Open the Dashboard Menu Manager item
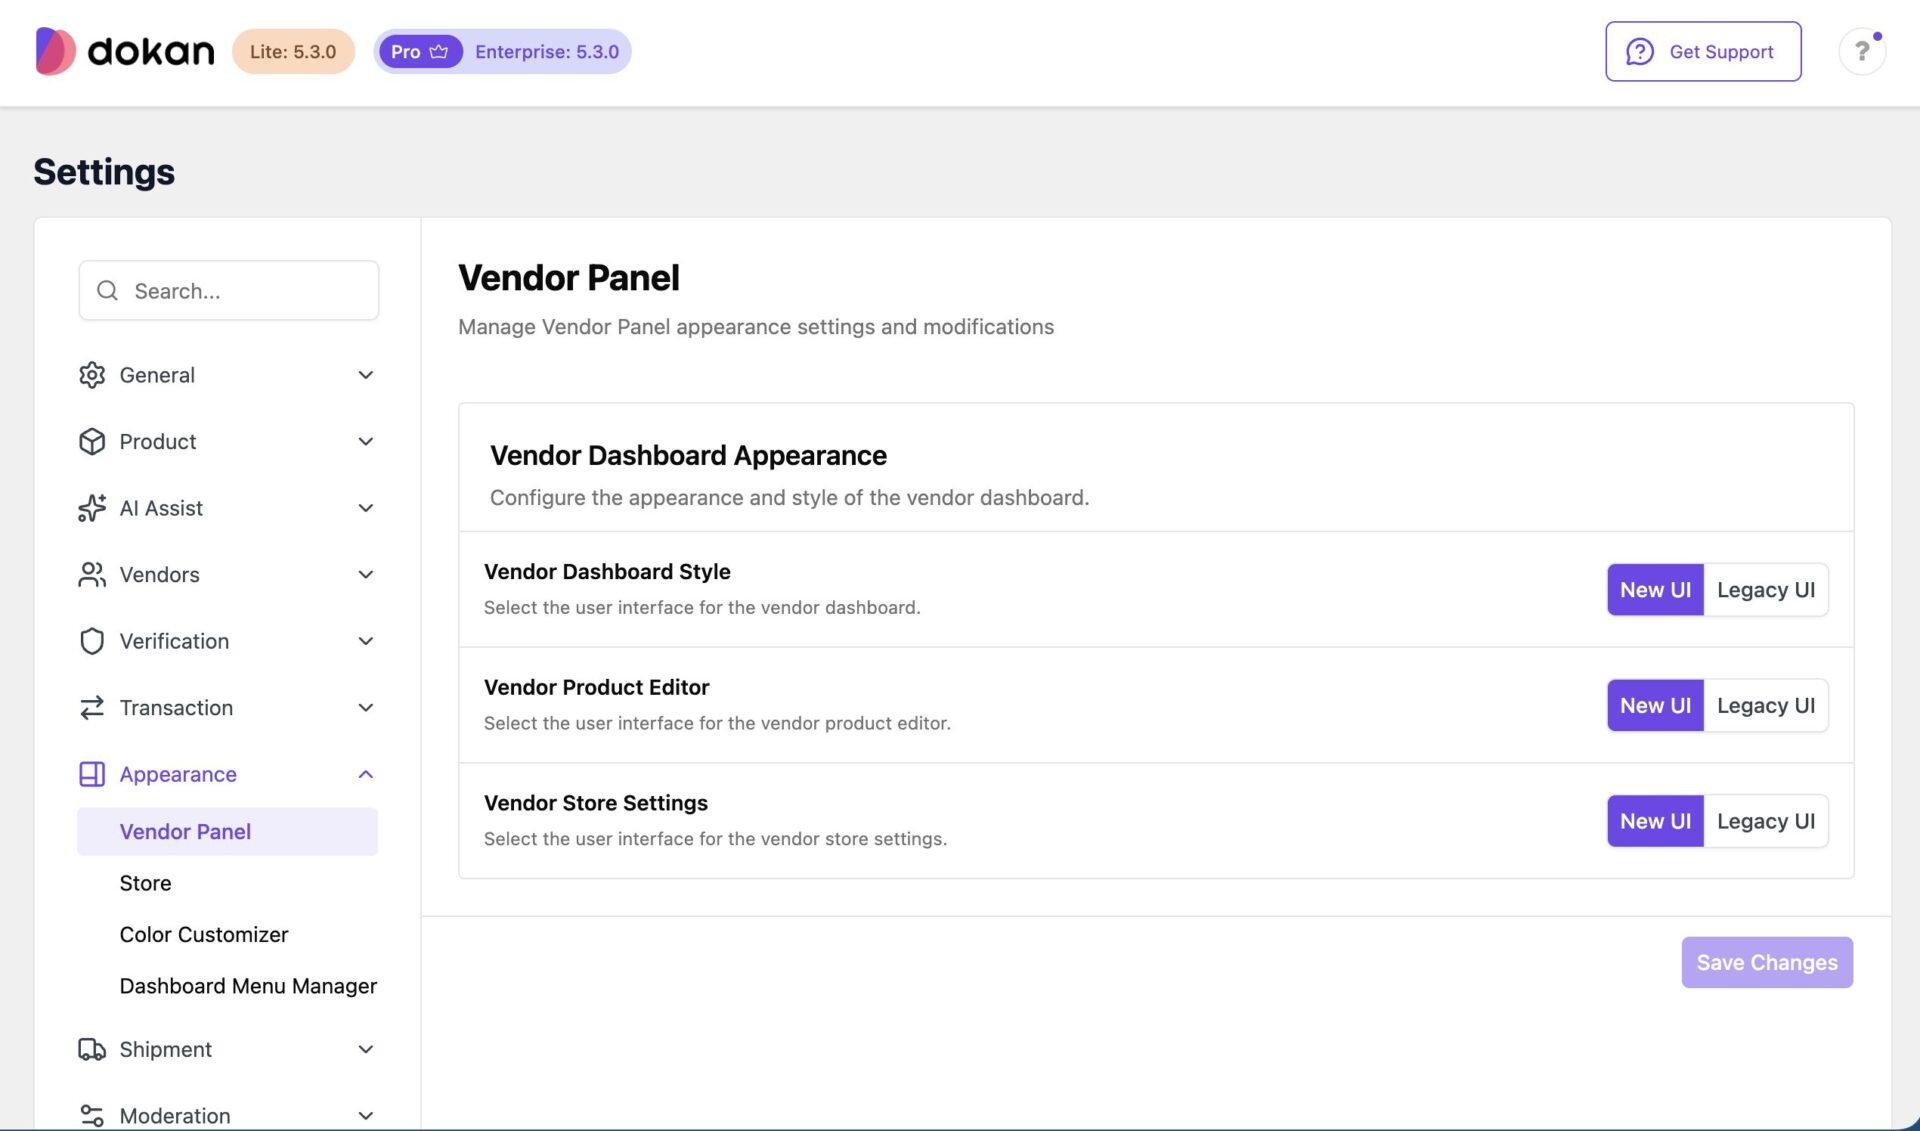Image resolution: width=1920 pixels, height=1131 pixels. pyautogui.click(x=248, y=986)
